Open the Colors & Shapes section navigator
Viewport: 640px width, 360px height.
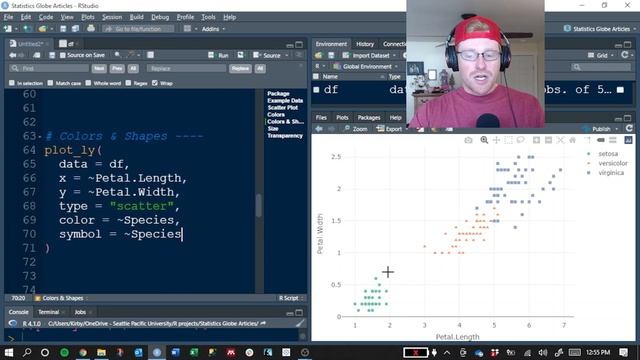click(x=61, y=298)
